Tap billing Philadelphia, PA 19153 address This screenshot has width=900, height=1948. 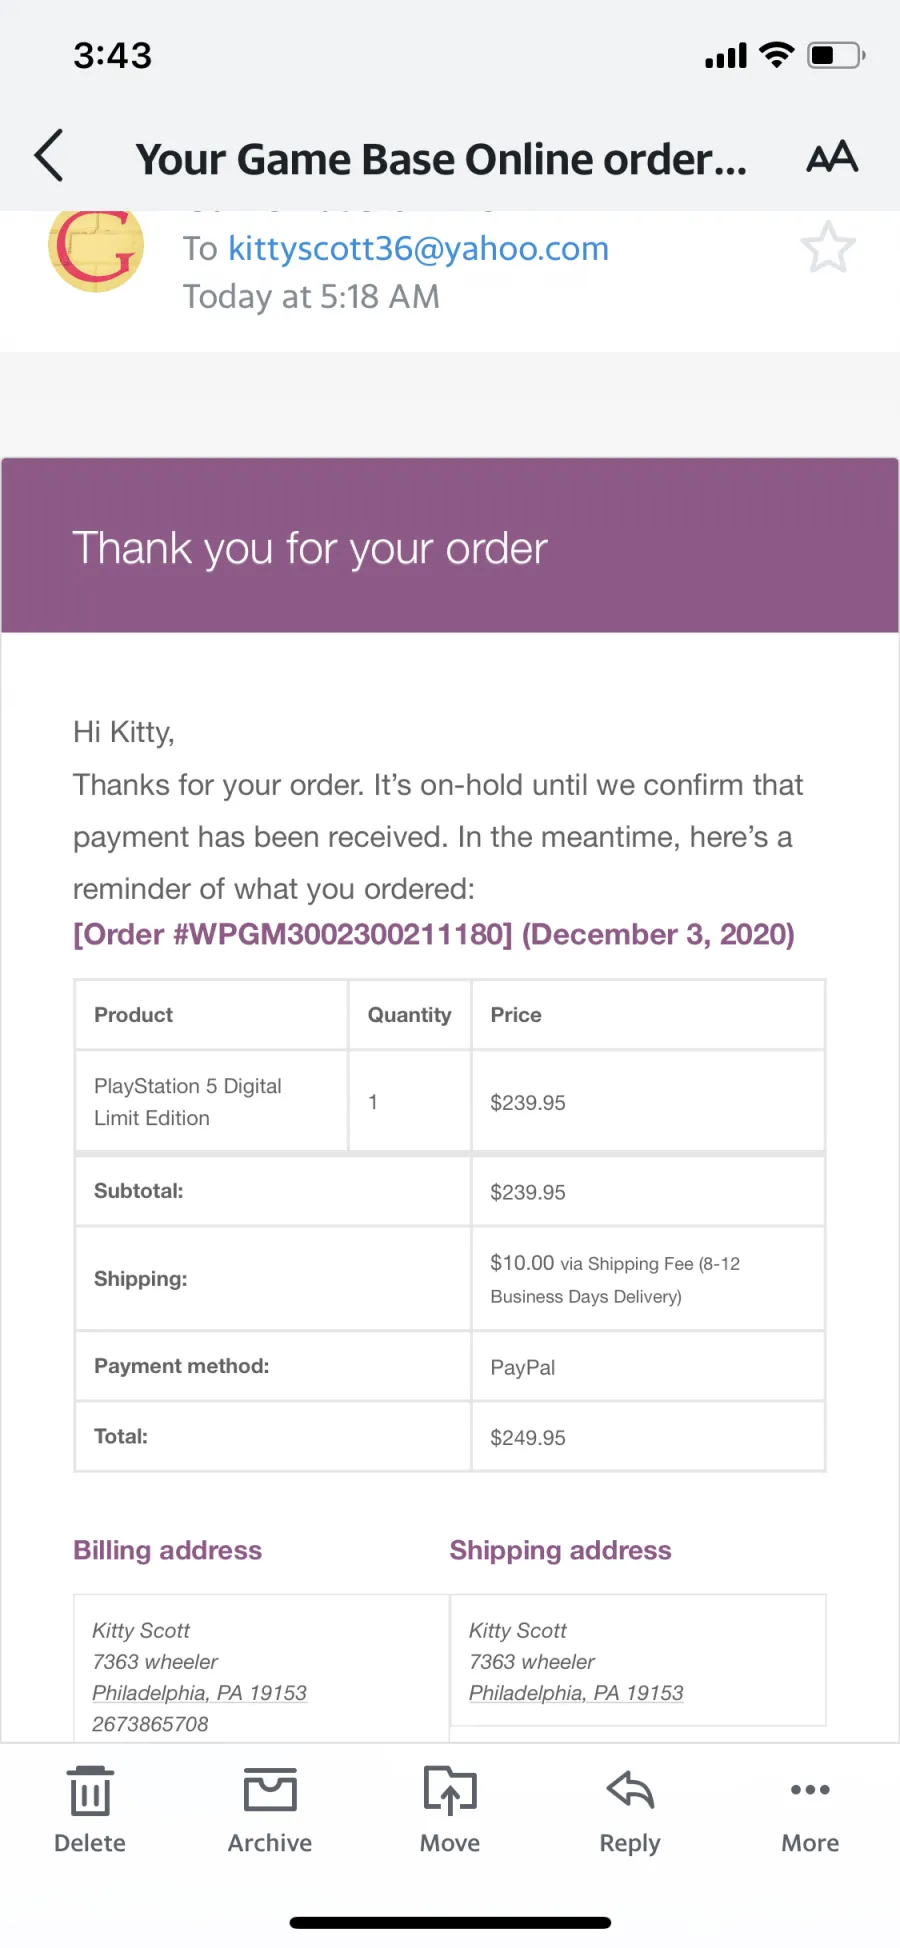pyautogui.click(x=199, y=1692)
